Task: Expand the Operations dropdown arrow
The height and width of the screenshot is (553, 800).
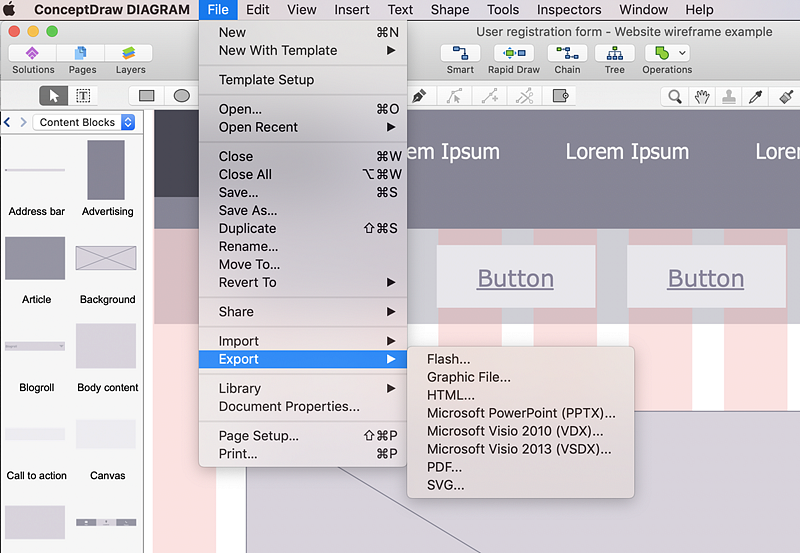Action: click(x=683, y=53)
